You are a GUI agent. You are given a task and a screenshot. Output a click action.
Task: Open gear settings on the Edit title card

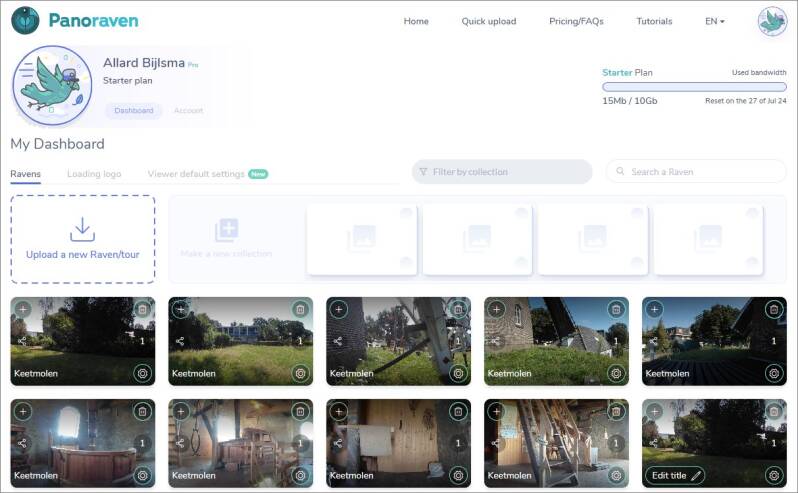774,476
